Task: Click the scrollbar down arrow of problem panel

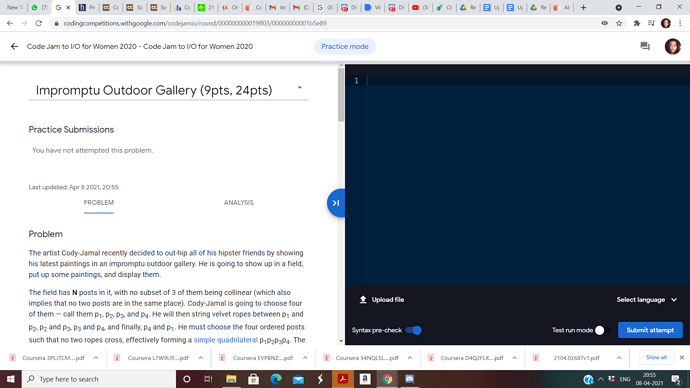Action: (341, 341)
